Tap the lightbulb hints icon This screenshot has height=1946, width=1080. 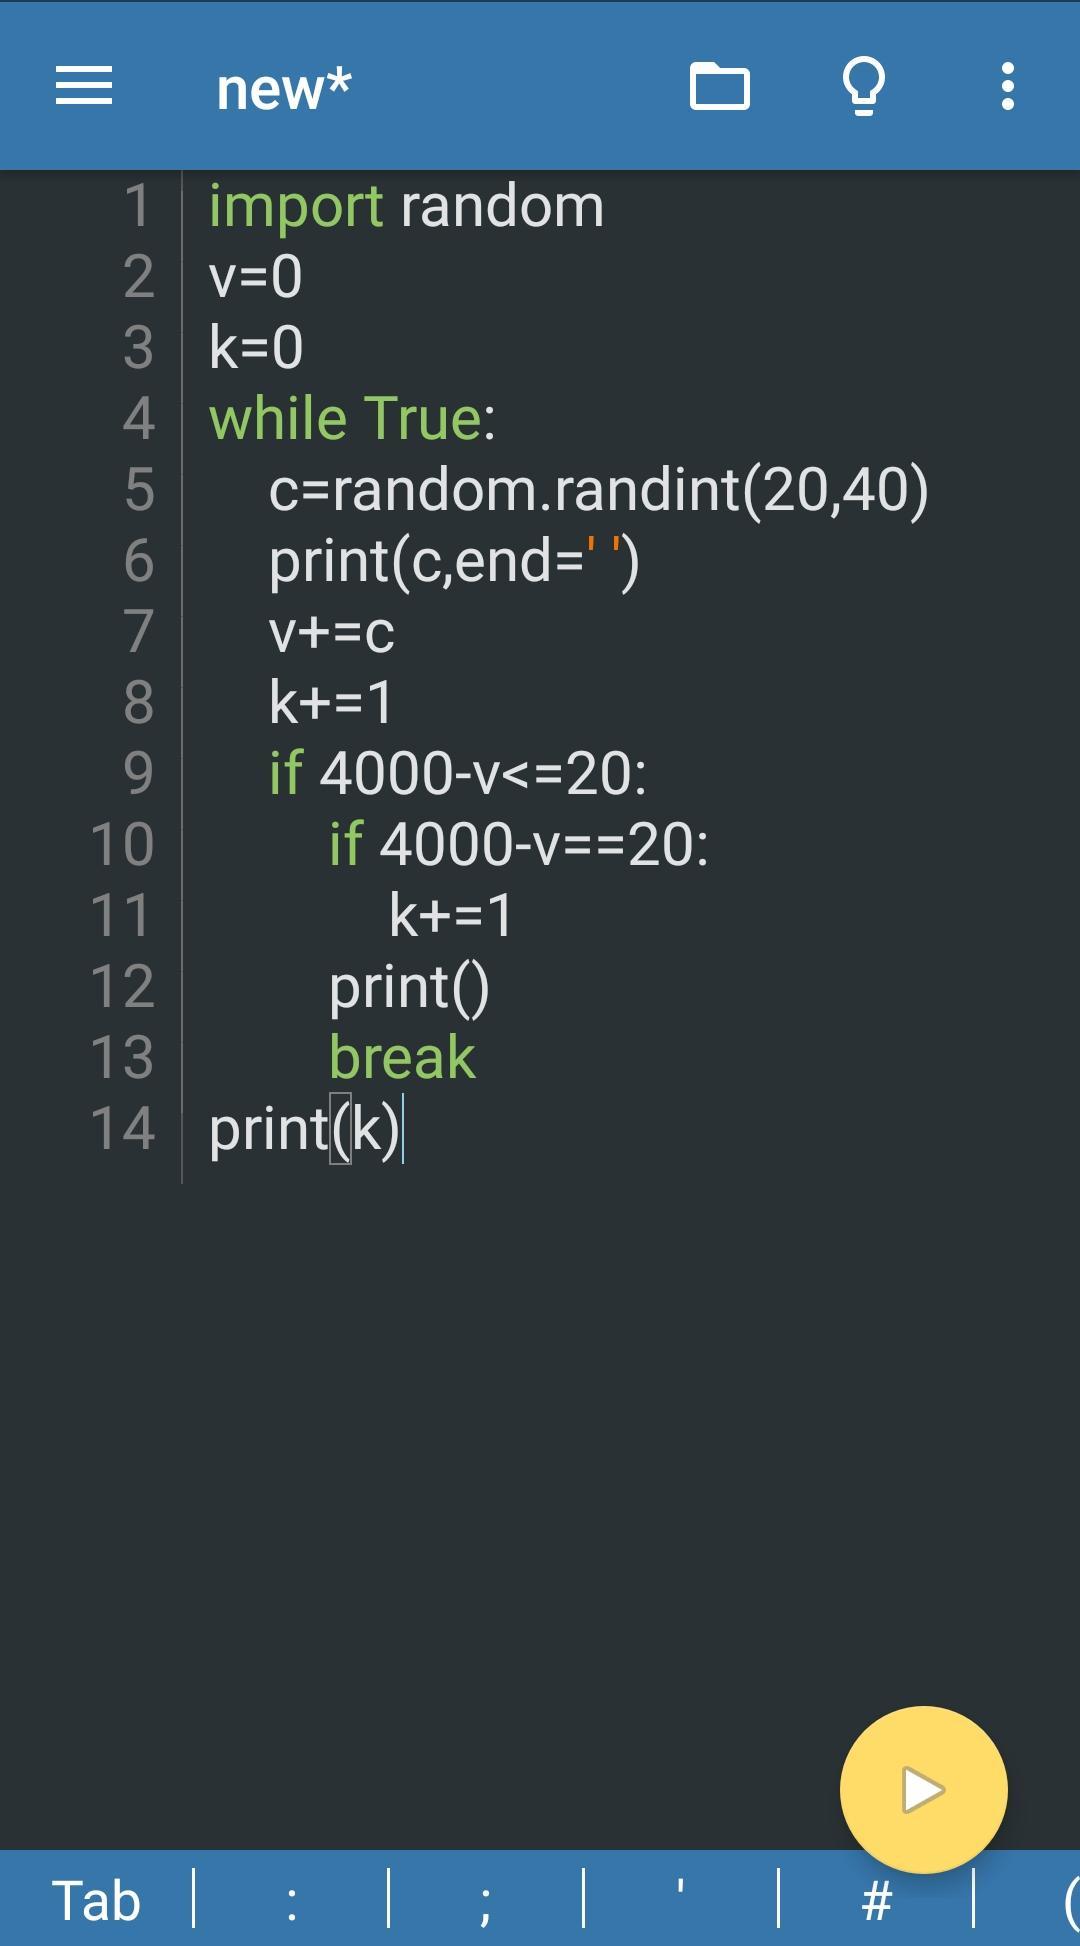864,86
